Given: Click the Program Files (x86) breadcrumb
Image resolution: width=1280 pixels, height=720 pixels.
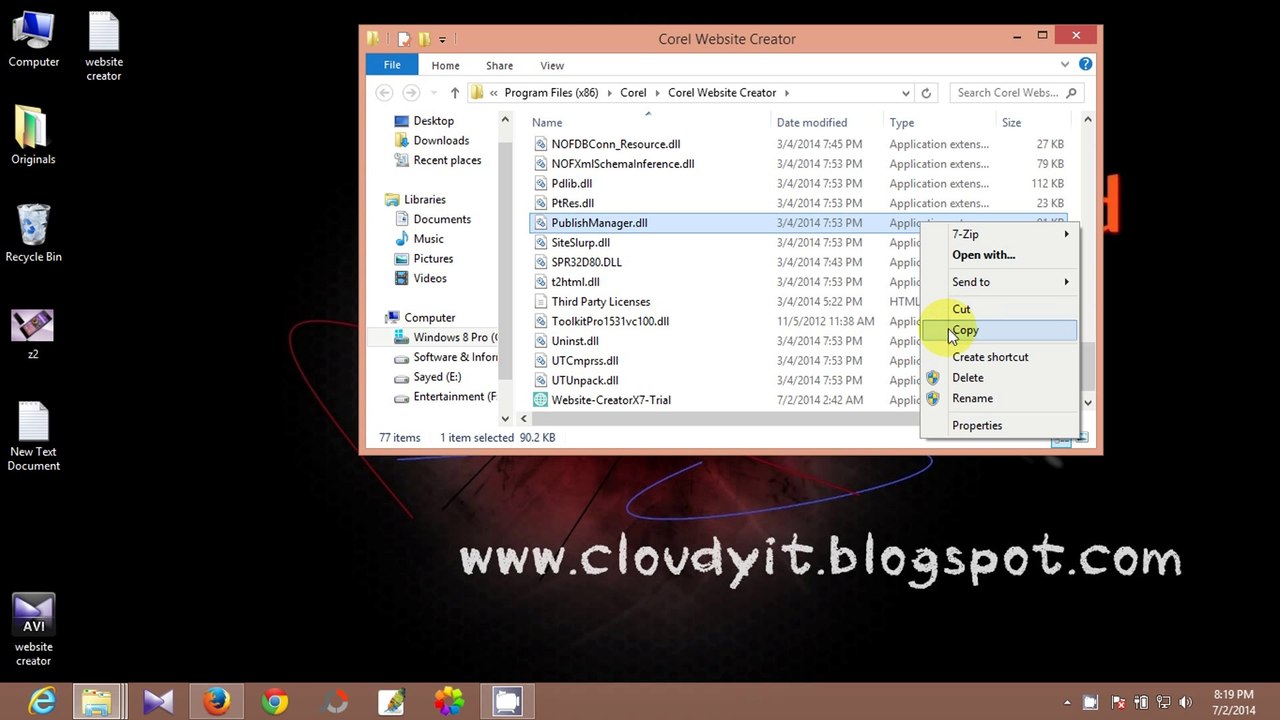Looking at the screenshot, I should pyautogui.click(x=551, y=93).
